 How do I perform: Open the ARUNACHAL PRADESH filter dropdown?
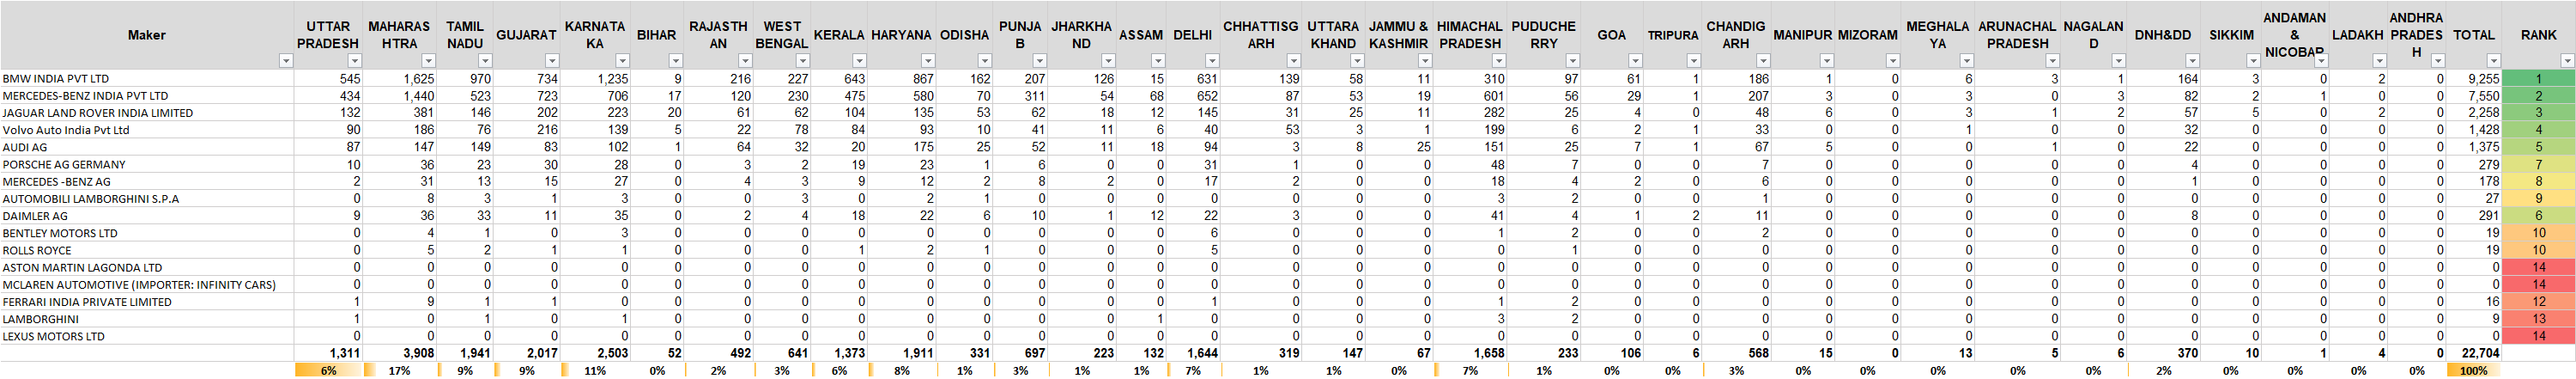point(2053,61)
